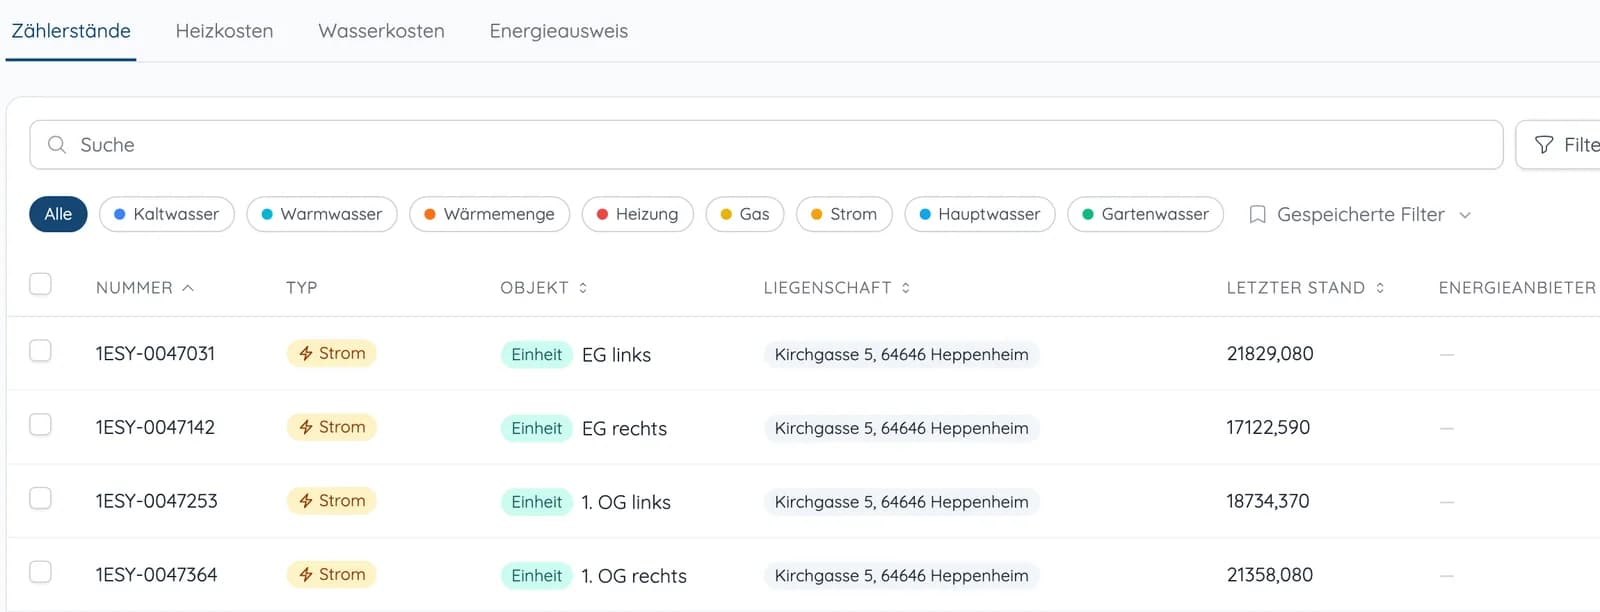Screen dimensions: 1600x612
Task: Click the lightning icon in row 1ESY-0047031
Action: tap(306, 354)
